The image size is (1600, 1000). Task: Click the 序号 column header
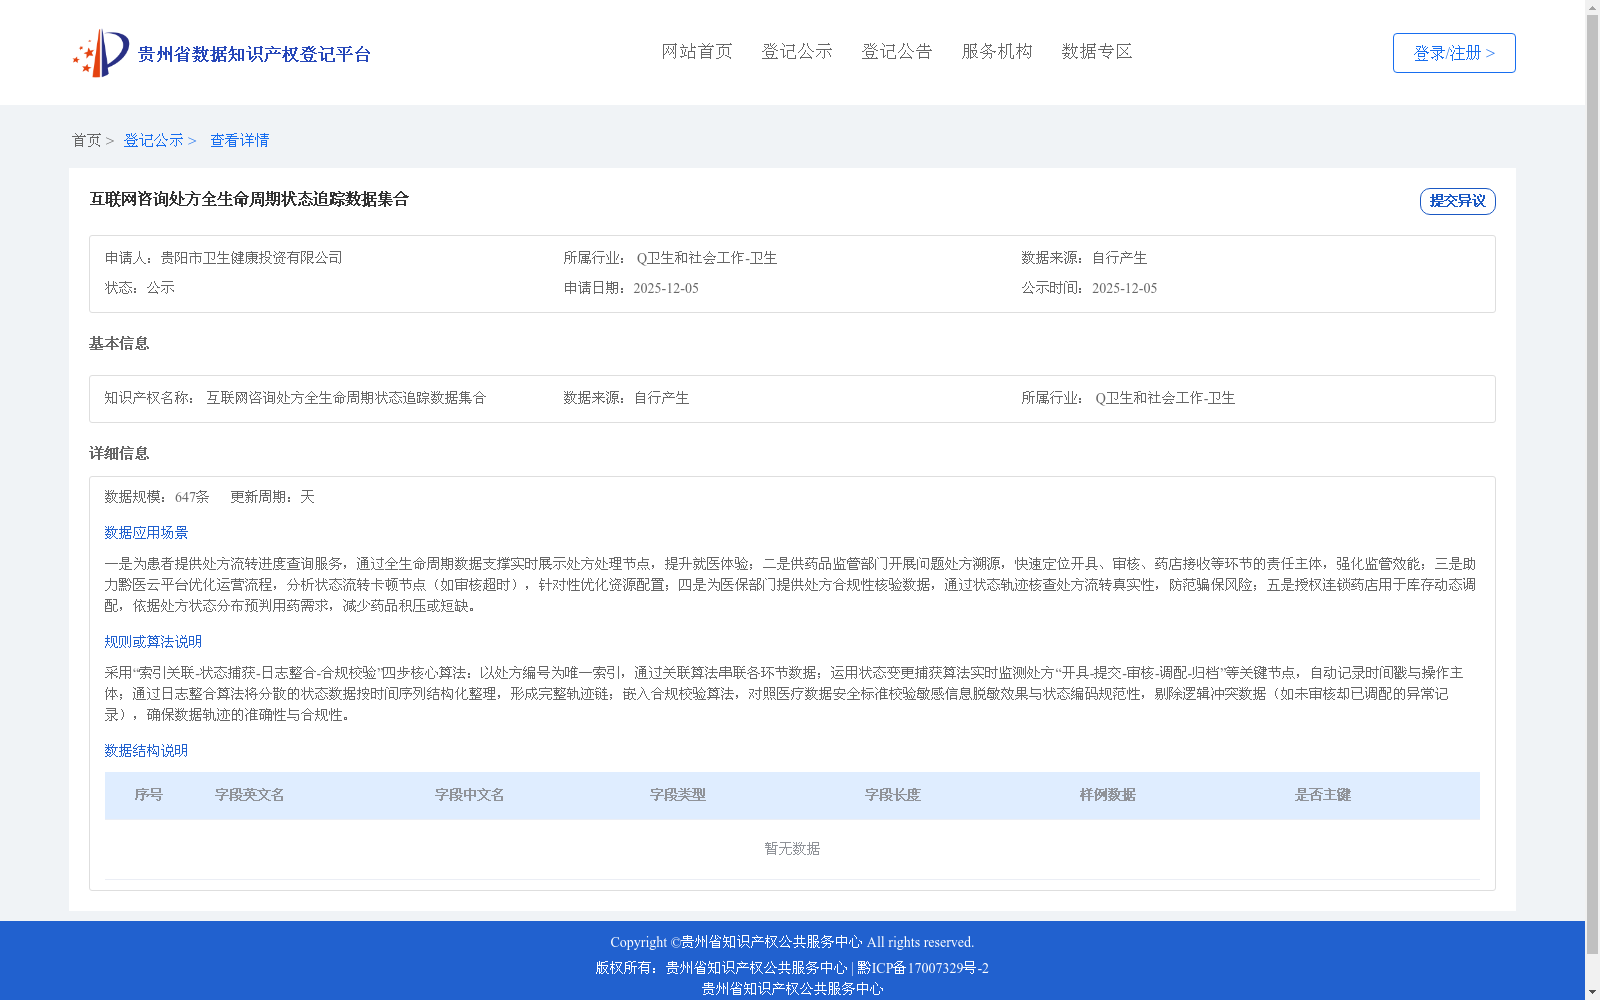point(149,795)
